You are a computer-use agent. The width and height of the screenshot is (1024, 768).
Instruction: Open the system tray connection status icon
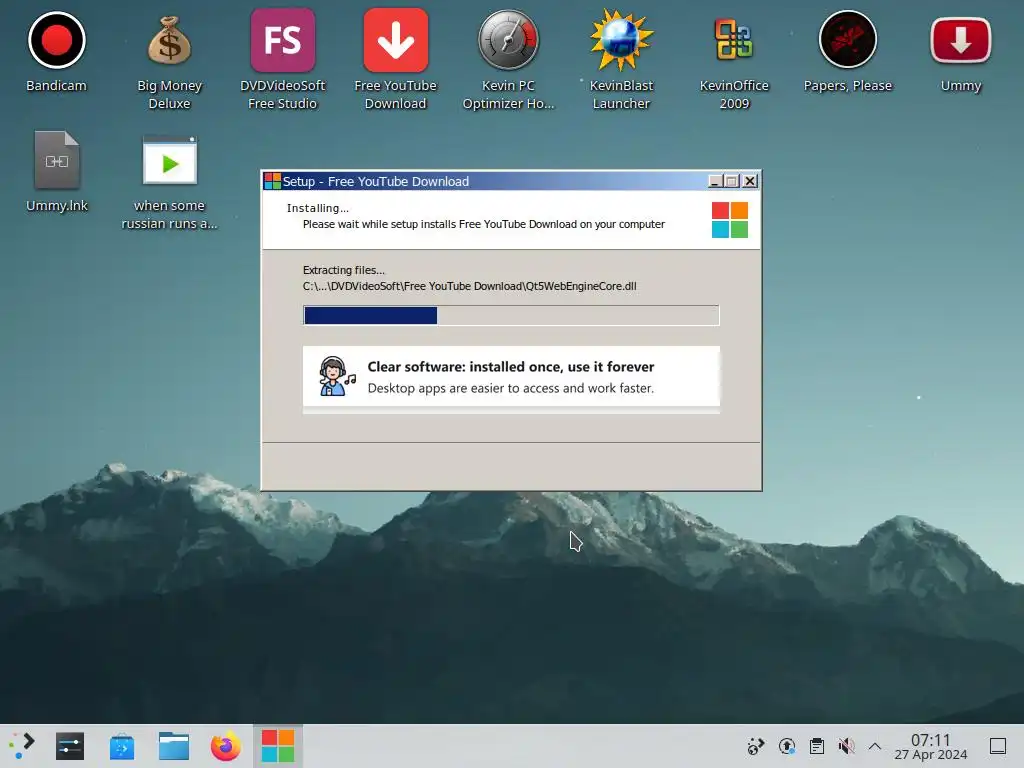756,746
